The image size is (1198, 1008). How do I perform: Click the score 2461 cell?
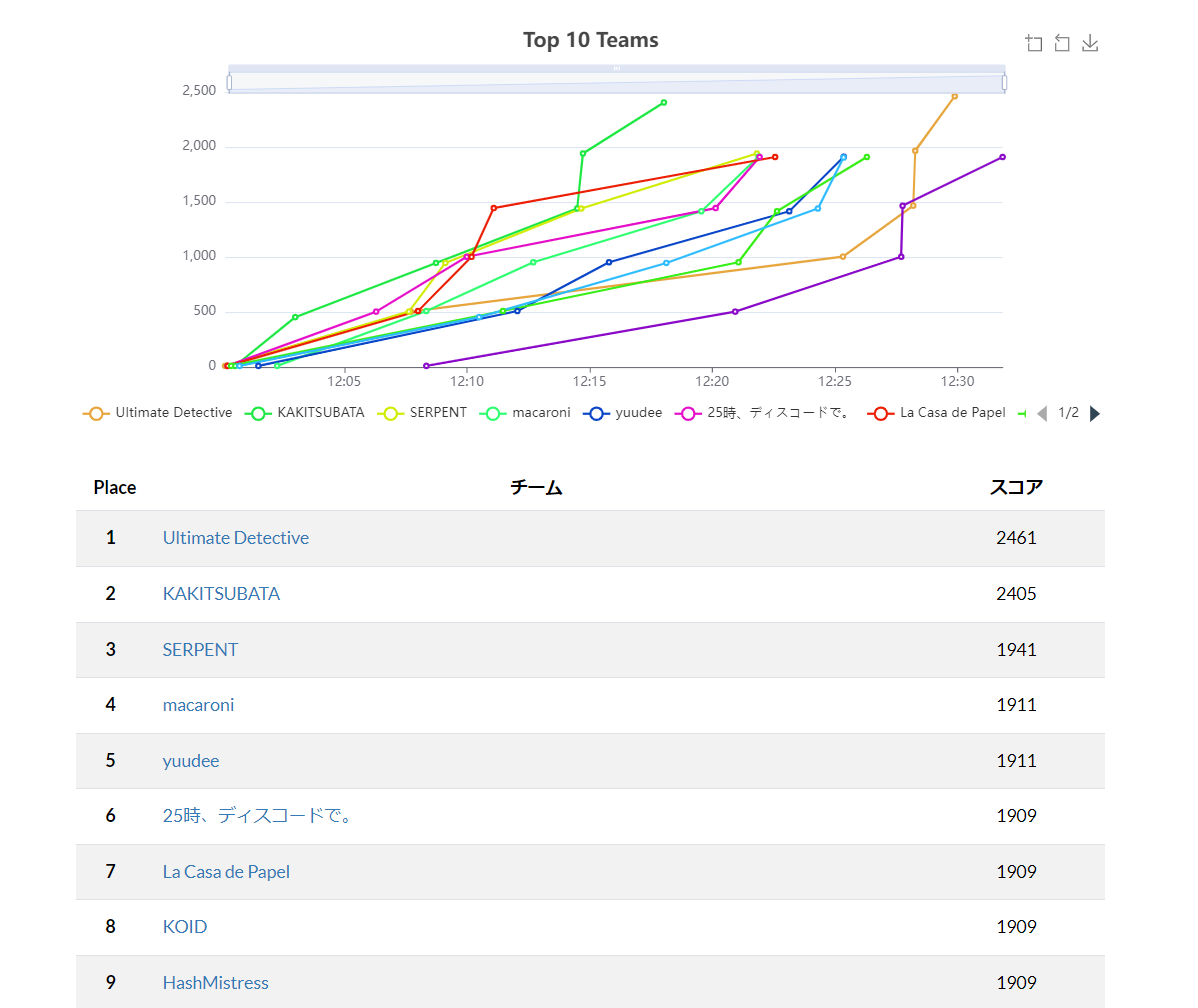coord(1016,538)
